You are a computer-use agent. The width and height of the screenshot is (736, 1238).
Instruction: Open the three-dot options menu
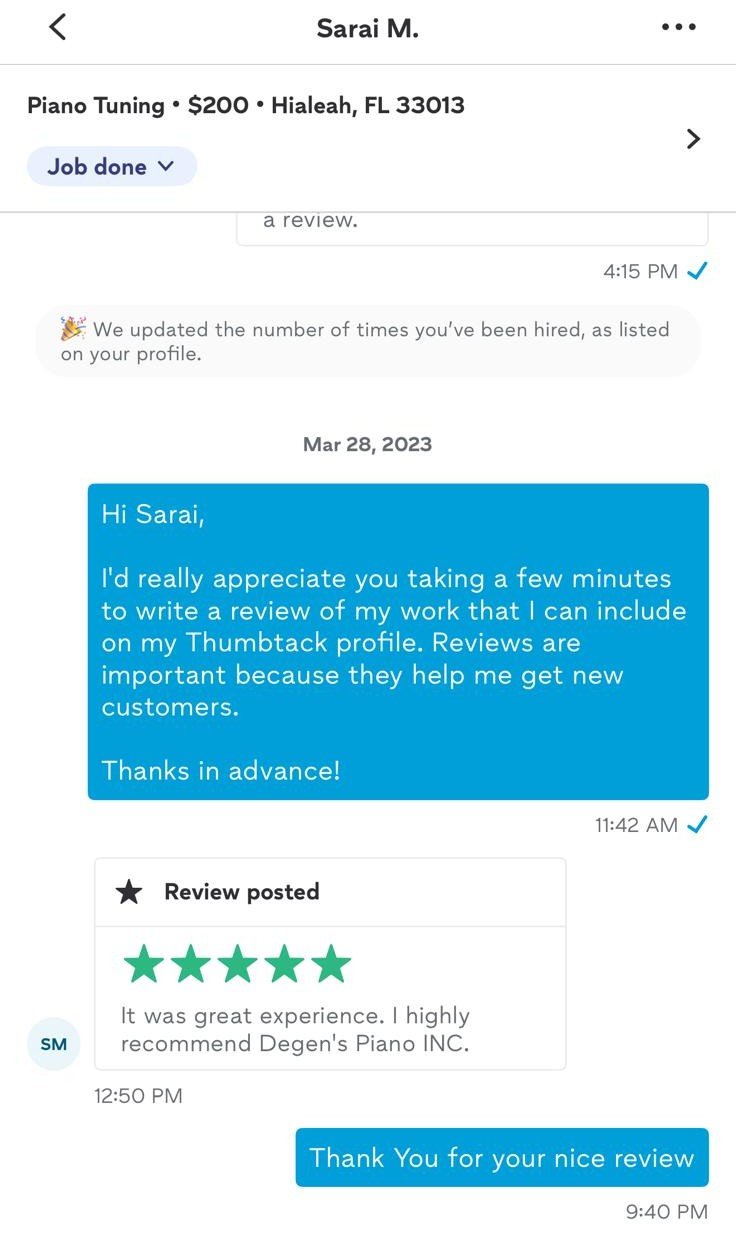678,27
